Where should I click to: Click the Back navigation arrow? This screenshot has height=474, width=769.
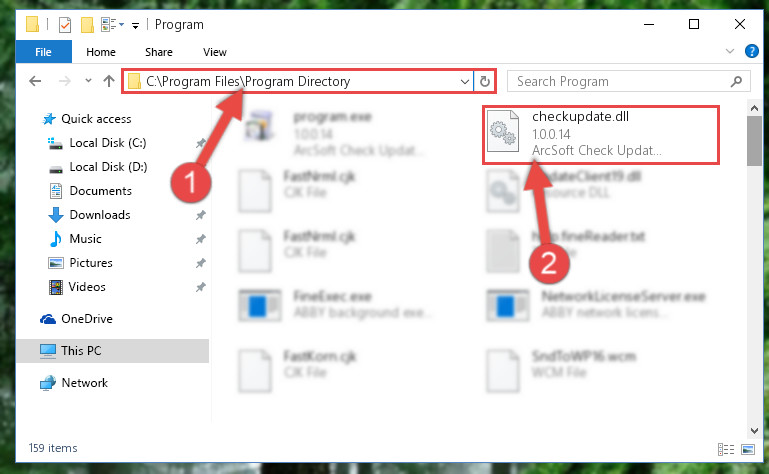coord(35,81)
